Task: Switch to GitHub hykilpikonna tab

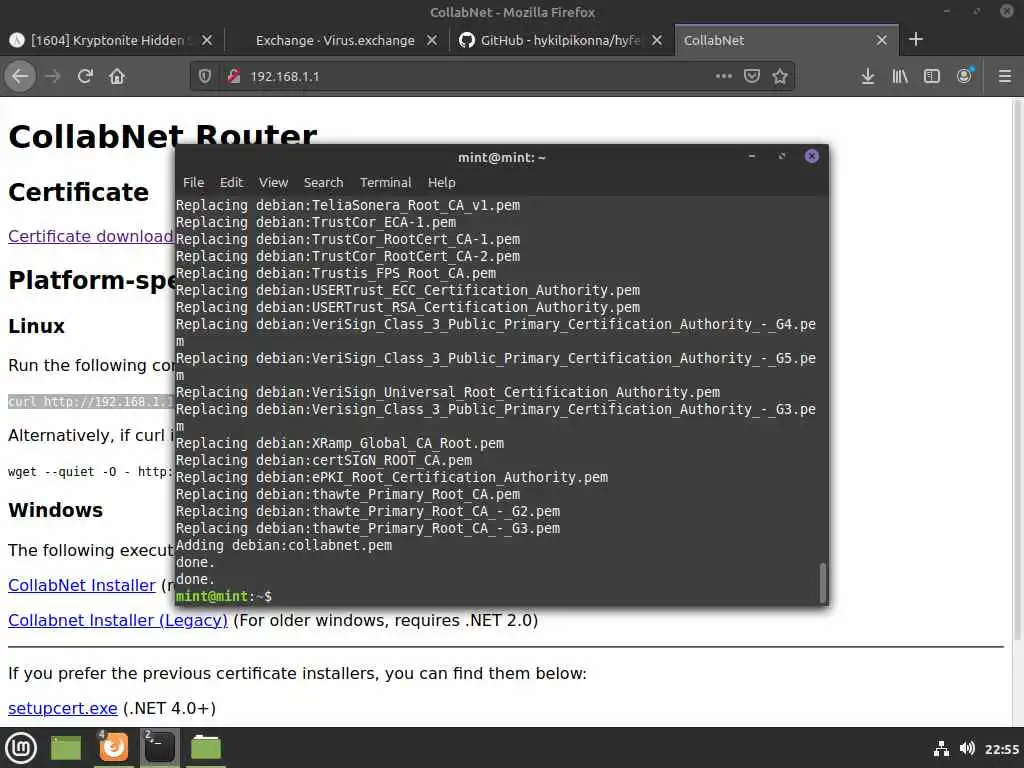Action: coord(560,40)
